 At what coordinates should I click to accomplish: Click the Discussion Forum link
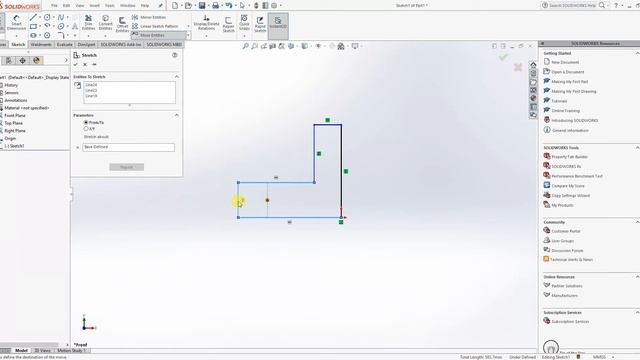pos(567,251)
